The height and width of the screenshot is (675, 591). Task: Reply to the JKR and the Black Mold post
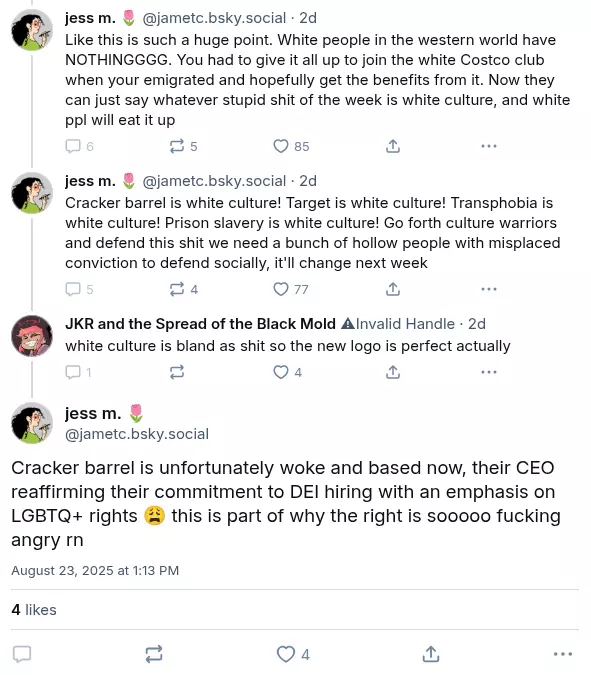(x=78, y=372)
